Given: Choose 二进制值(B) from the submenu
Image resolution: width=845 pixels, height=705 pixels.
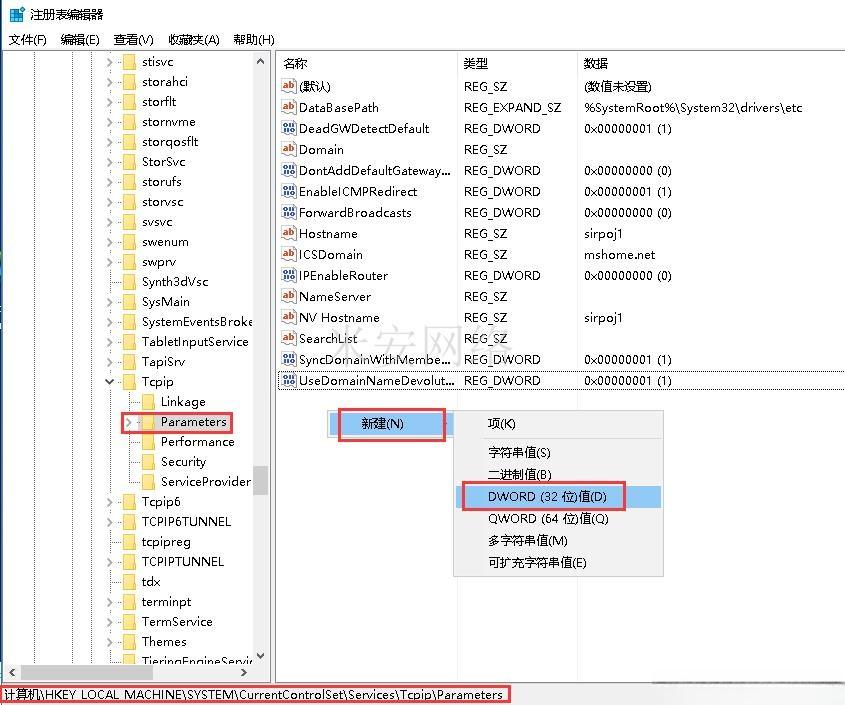Looking at the screenshot, I should coord(558,474).
